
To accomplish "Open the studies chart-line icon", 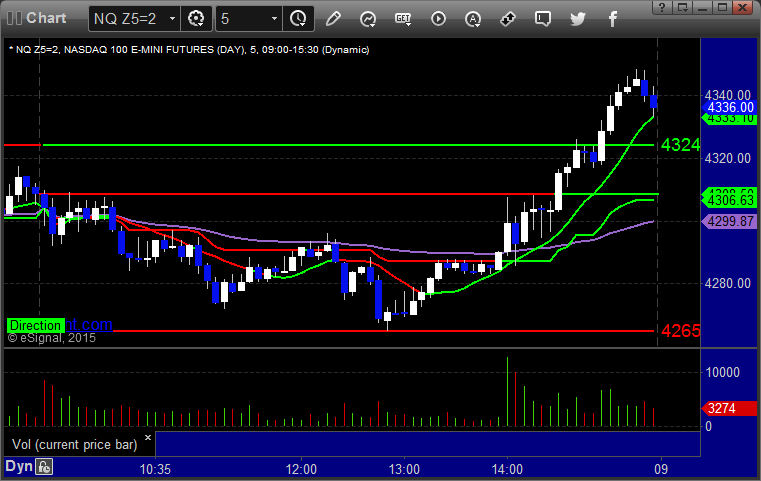I will [368, 19].
